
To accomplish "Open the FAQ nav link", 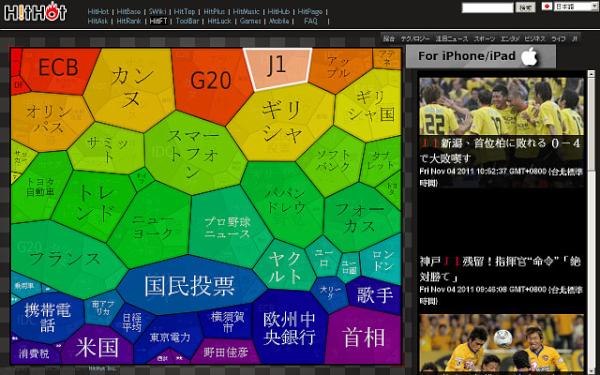I will [311, 21].
